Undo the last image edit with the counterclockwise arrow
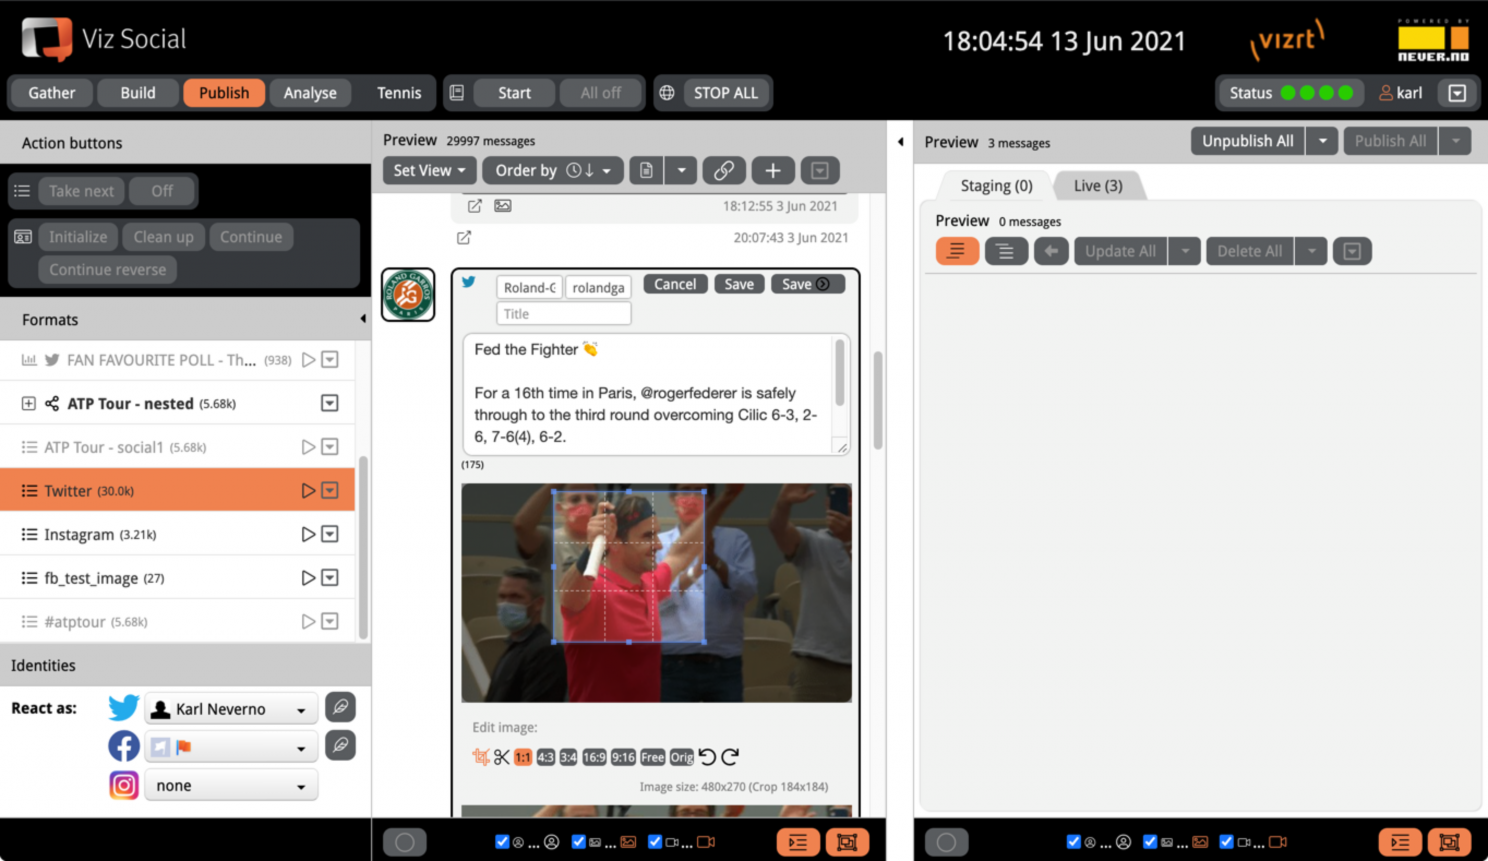Viewport: 1488px width, 861px height. (708, 757)
